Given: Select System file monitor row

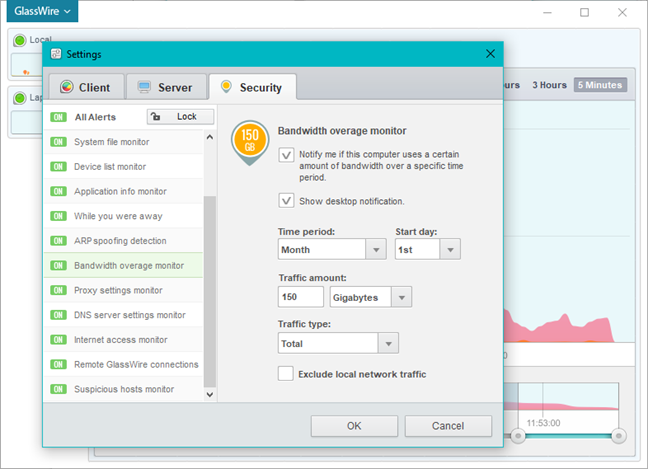Looking at the screenshot, I should pyautogui.click(x=124, y=142).
